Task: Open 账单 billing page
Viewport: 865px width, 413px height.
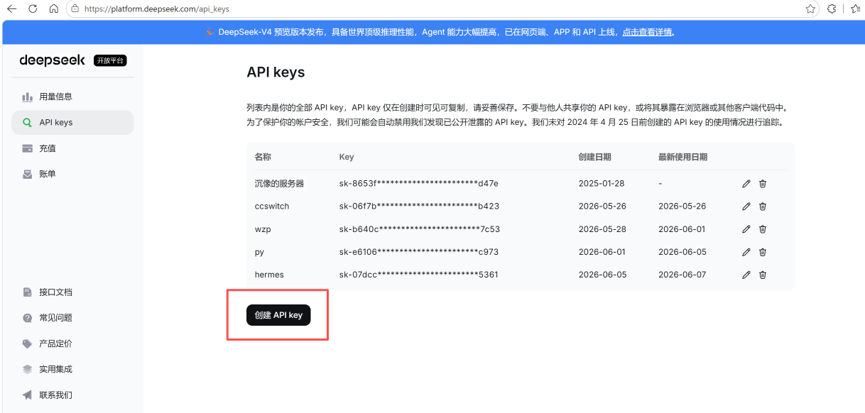Action: (73, 174)
